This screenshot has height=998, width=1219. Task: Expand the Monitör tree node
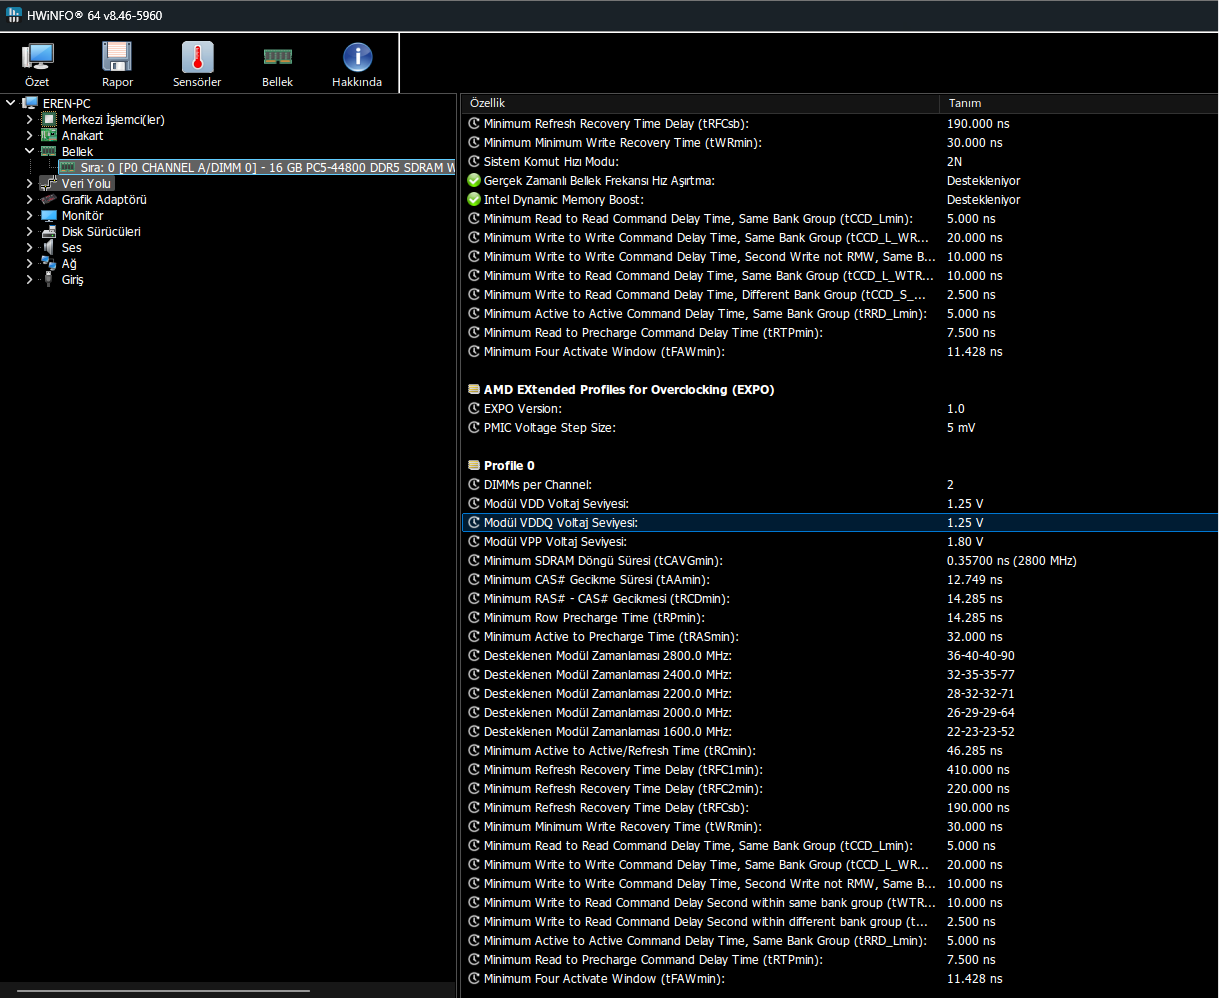coord(29,215)
